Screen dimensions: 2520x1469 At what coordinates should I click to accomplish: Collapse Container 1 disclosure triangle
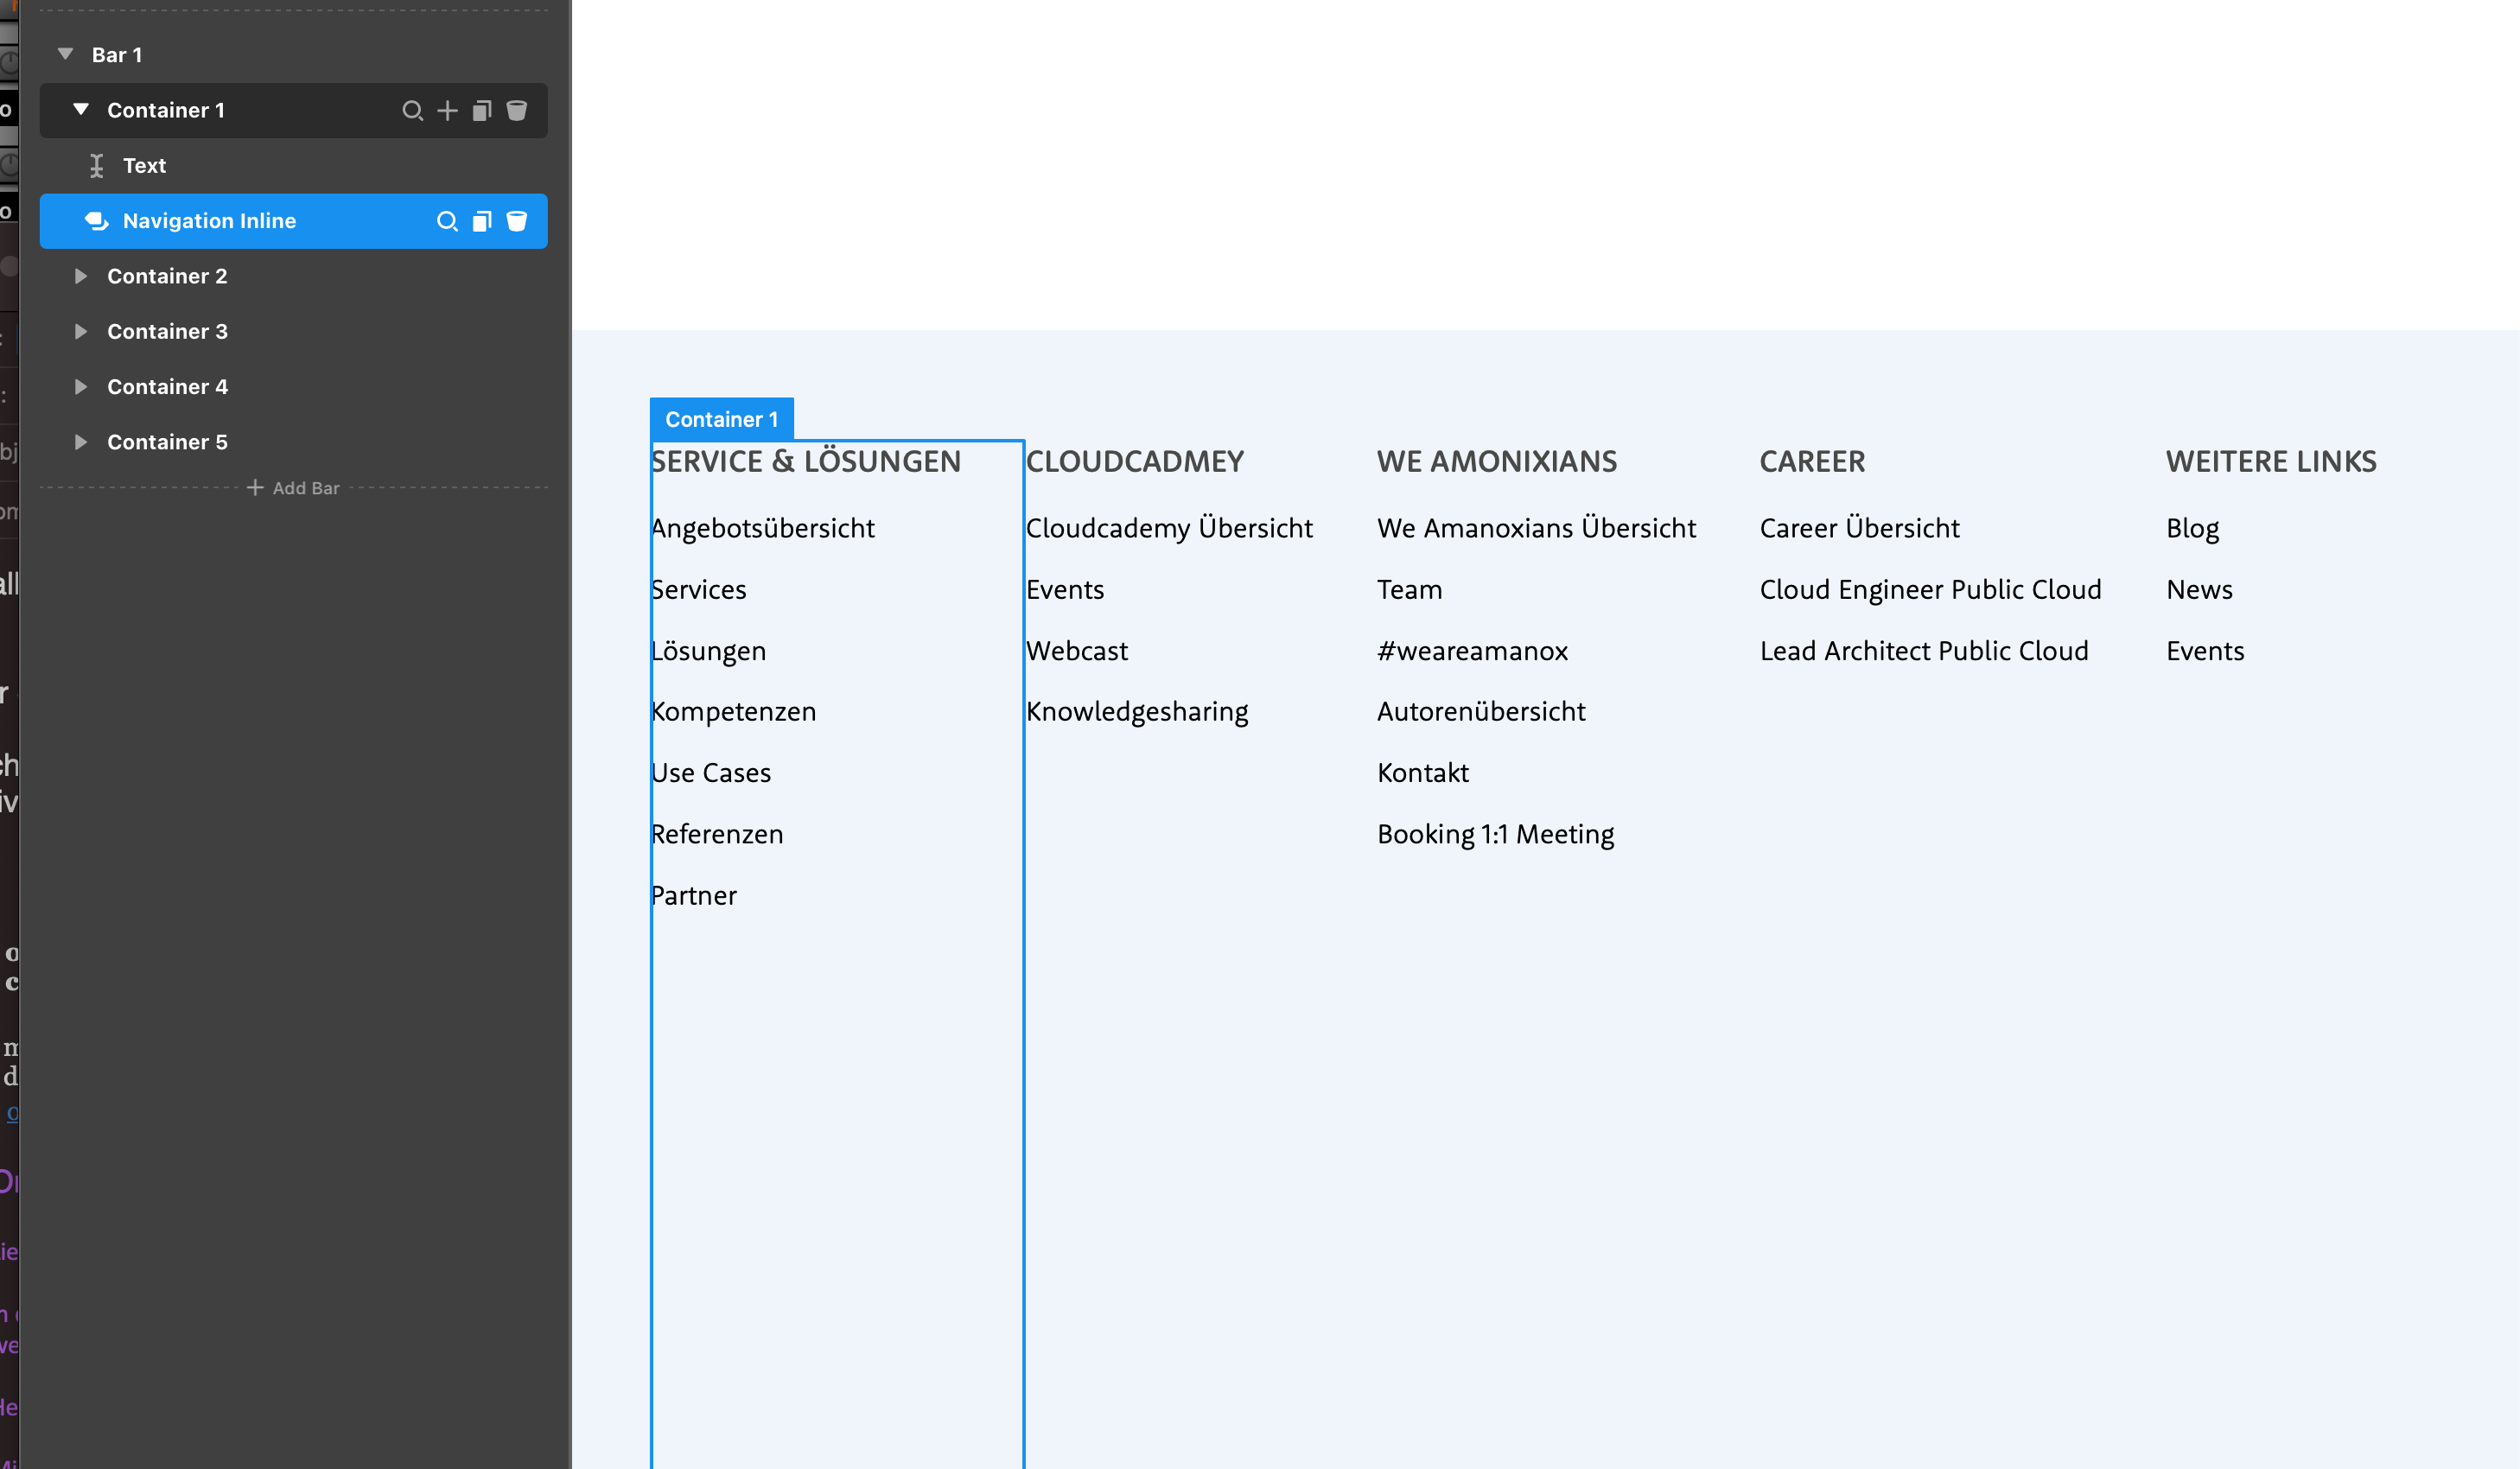tap(81, 109)
